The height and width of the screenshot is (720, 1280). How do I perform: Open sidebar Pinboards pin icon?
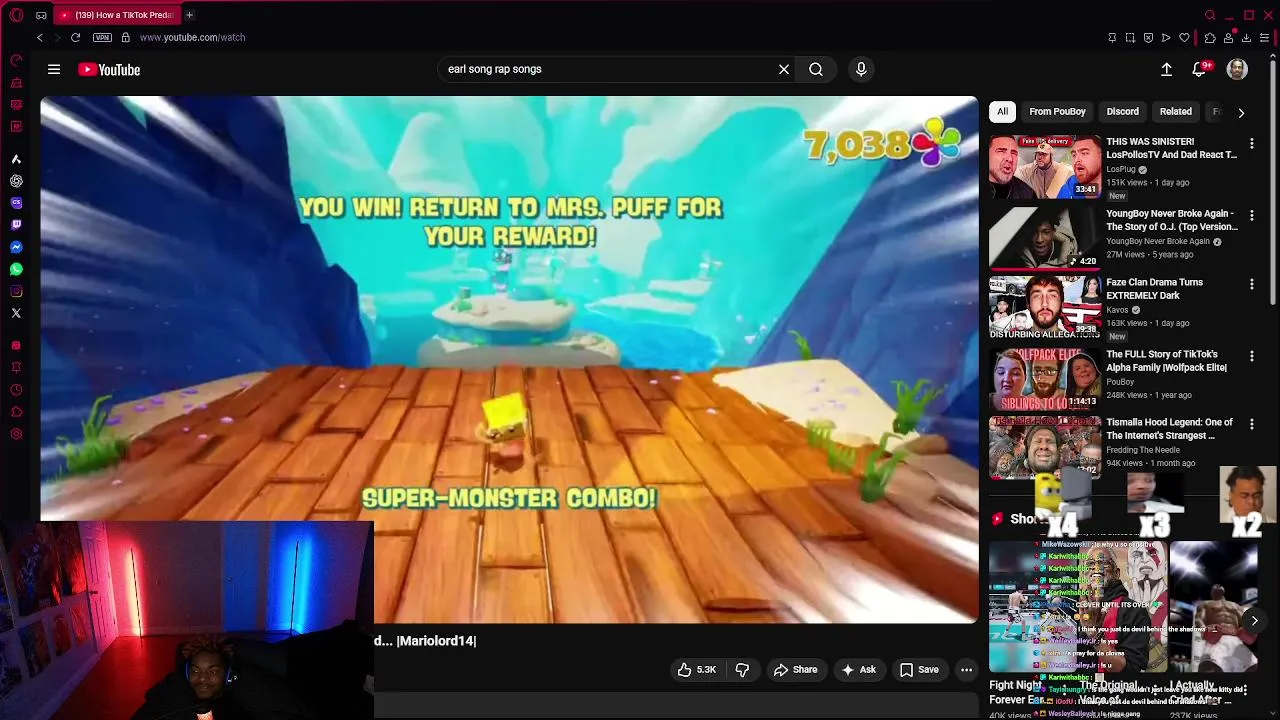tap(16, 368)
